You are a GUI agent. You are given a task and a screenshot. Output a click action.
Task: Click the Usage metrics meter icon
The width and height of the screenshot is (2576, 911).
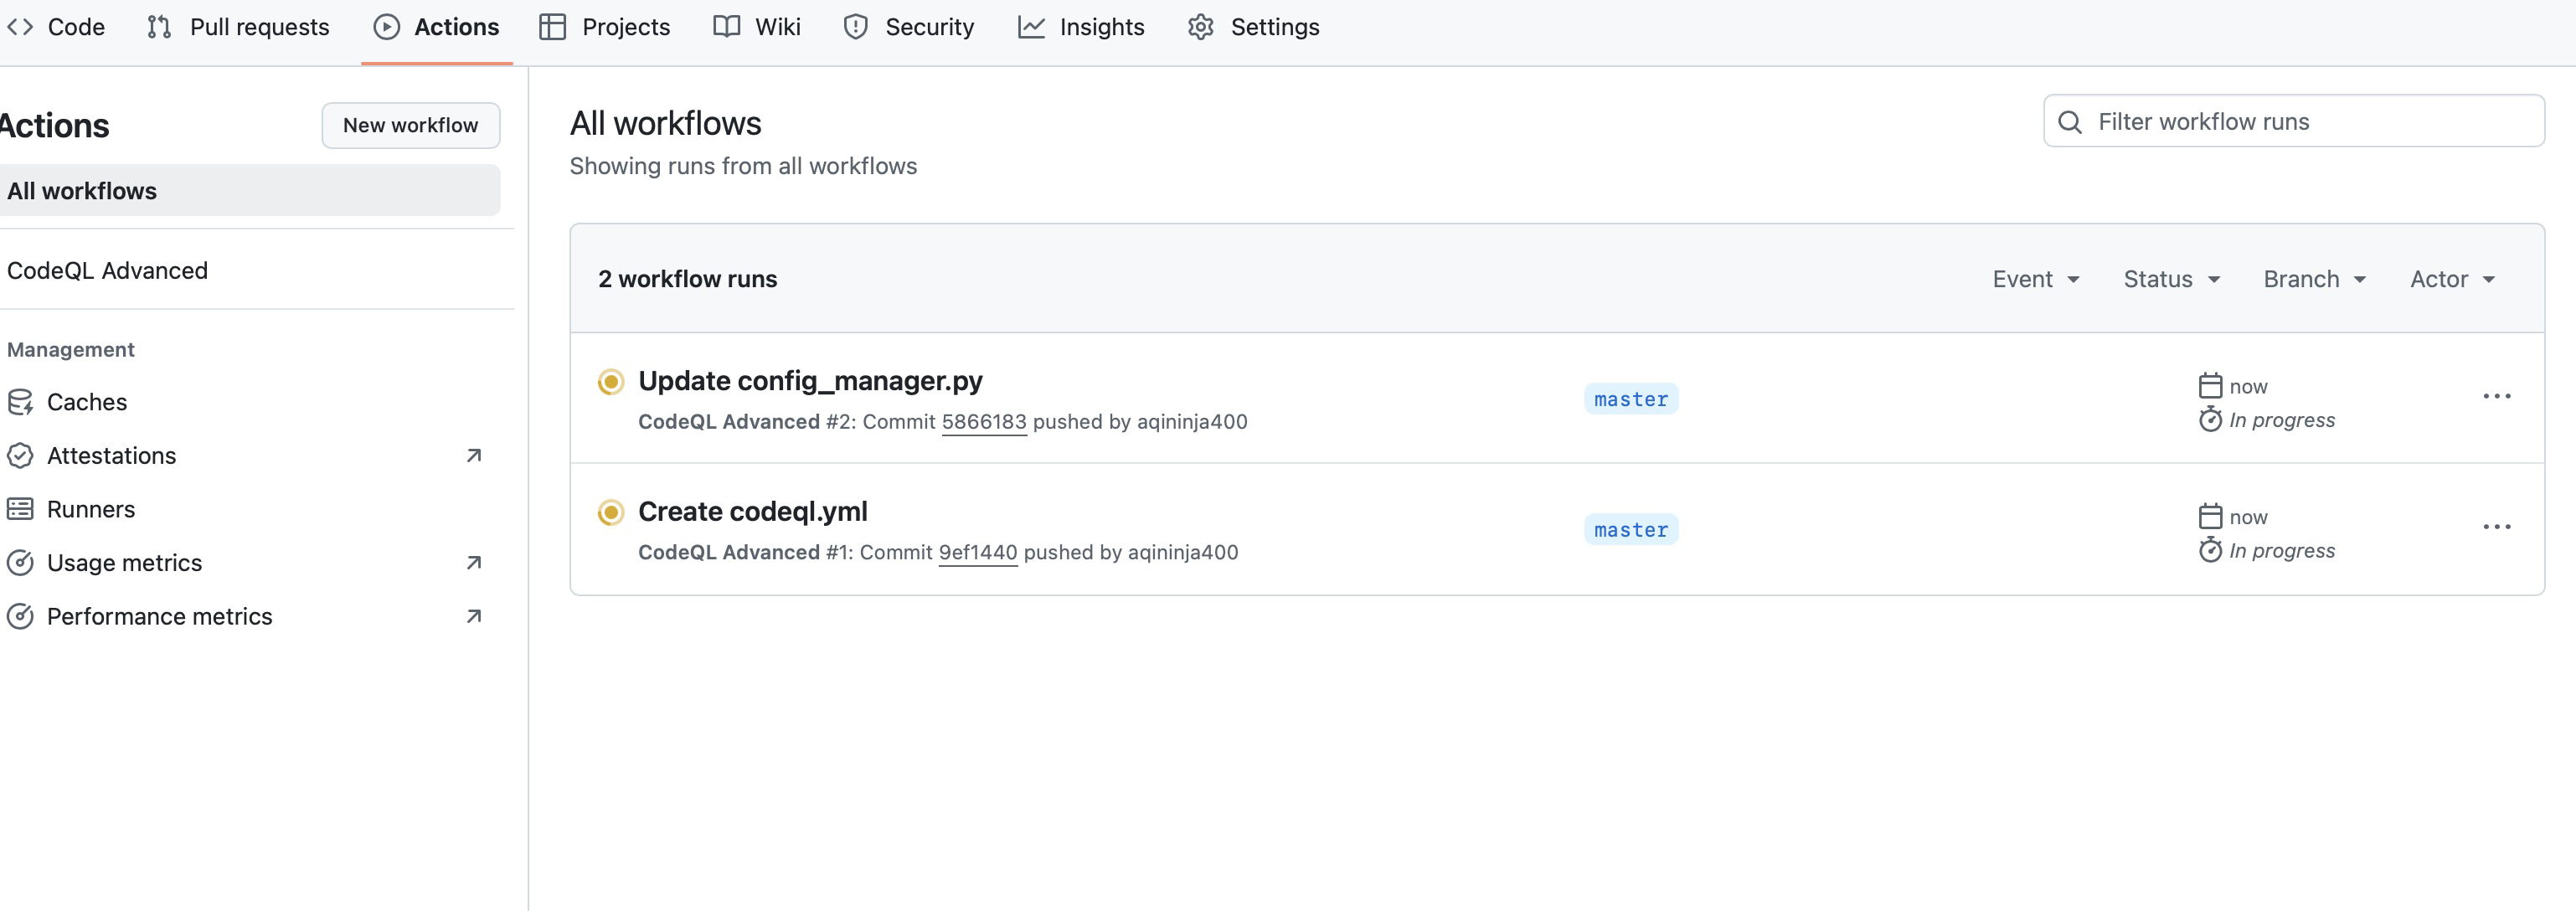pyautogui.click(x=20, y=562)
